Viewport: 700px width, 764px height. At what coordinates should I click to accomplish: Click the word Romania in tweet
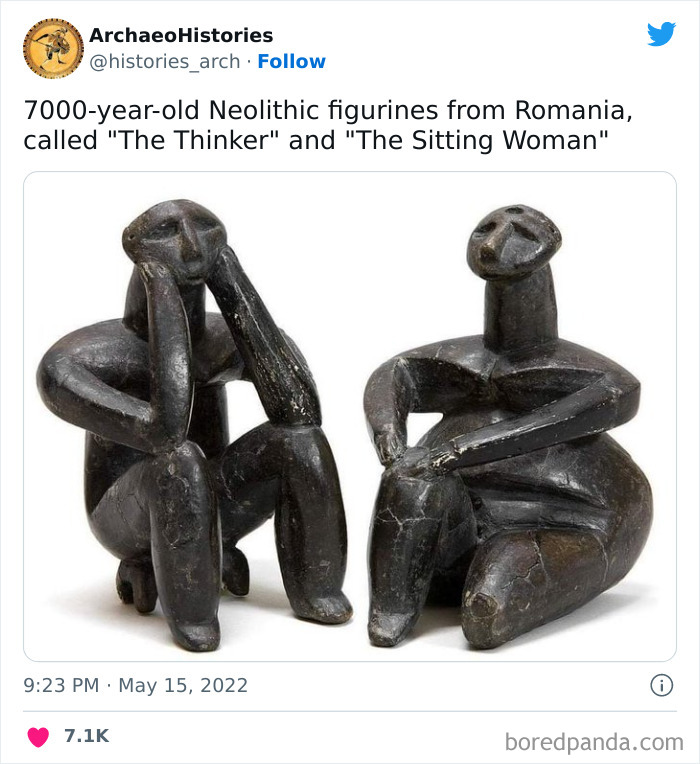[573, 110]
